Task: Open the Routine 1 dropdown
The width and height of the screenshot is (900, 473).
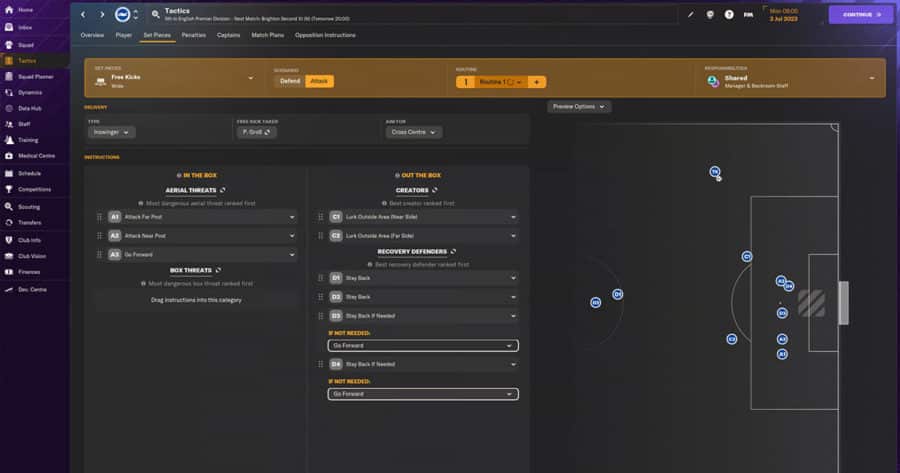Action: (500, 82)
